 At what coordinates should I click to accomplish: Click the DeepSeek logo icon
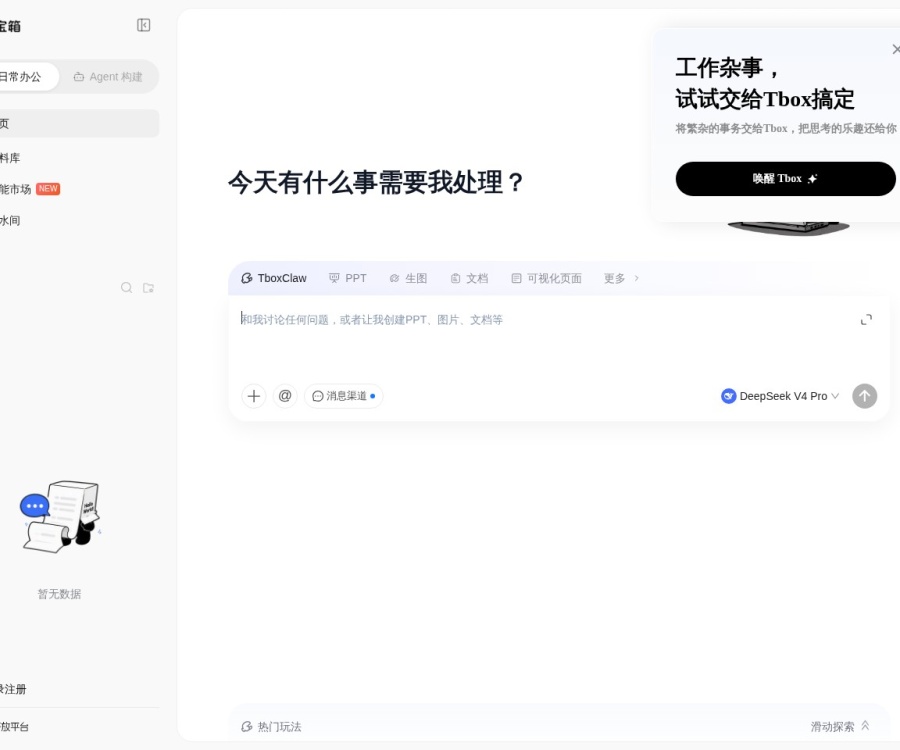point(728,396)
